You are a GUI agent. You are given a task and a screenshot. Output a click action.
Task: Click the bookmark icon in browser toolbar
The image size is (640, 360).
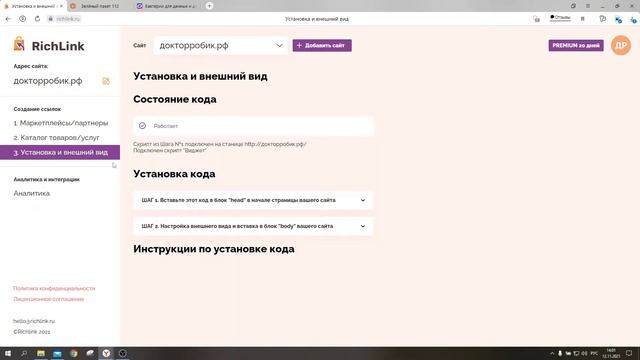582,19
